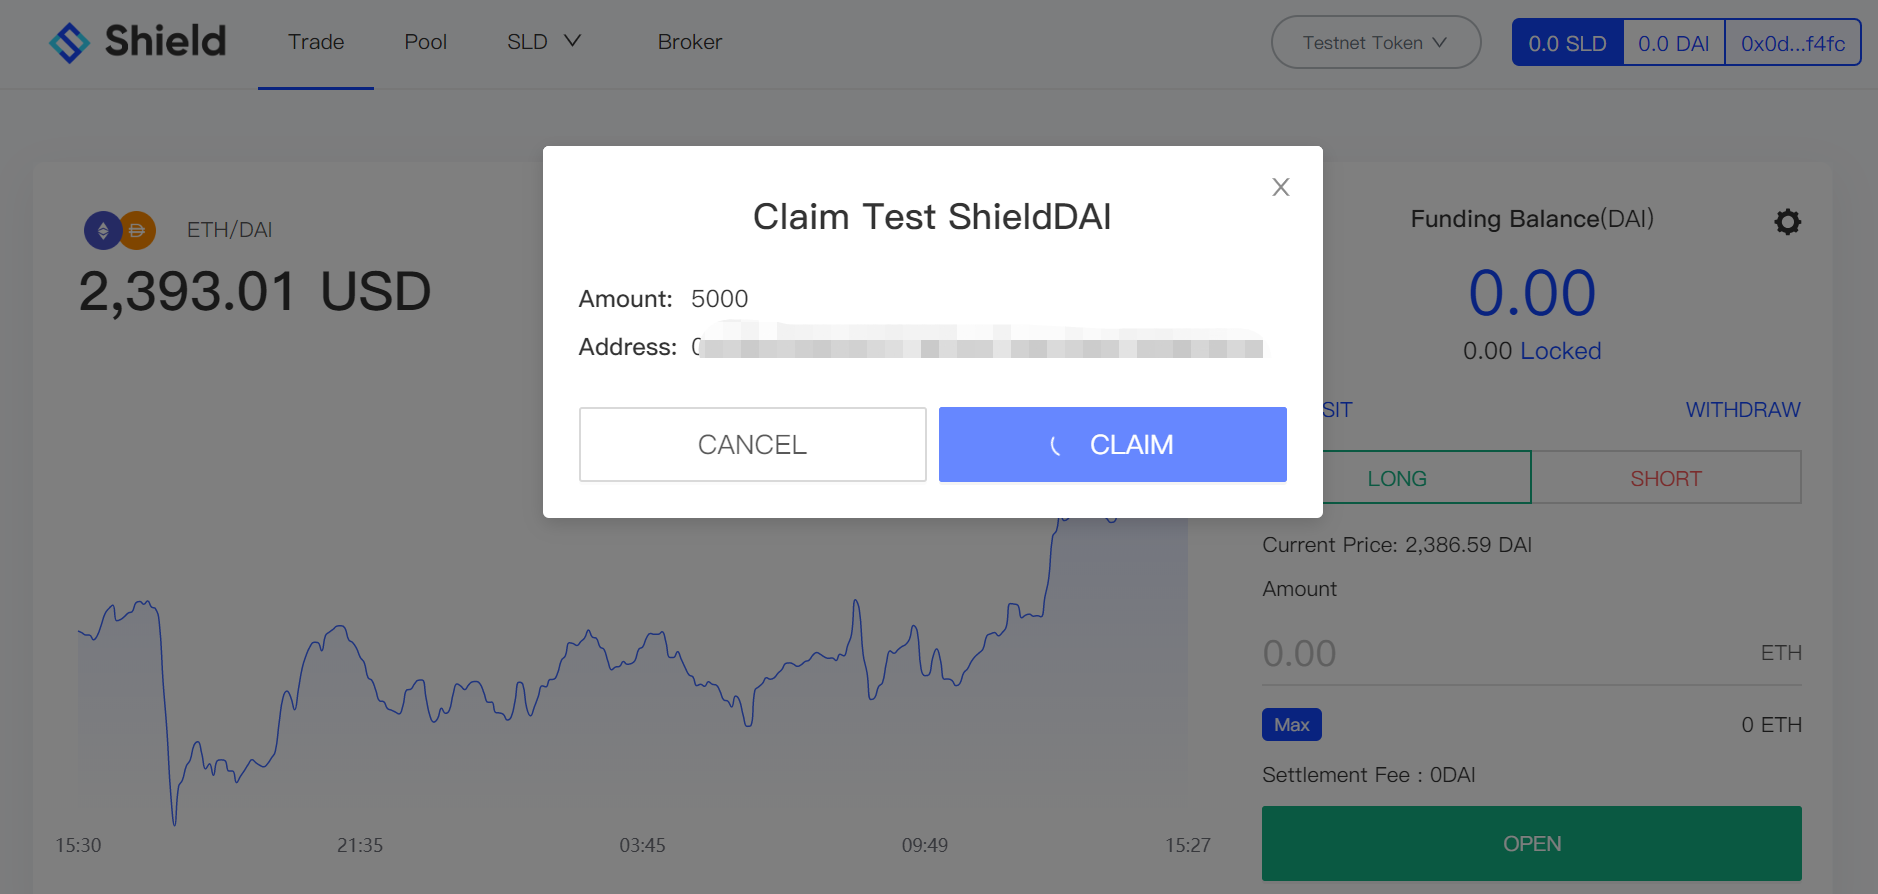Click the ETH coin icon
The height and width of the screenshot is (894, 1878).
click(x=102, y=231)
